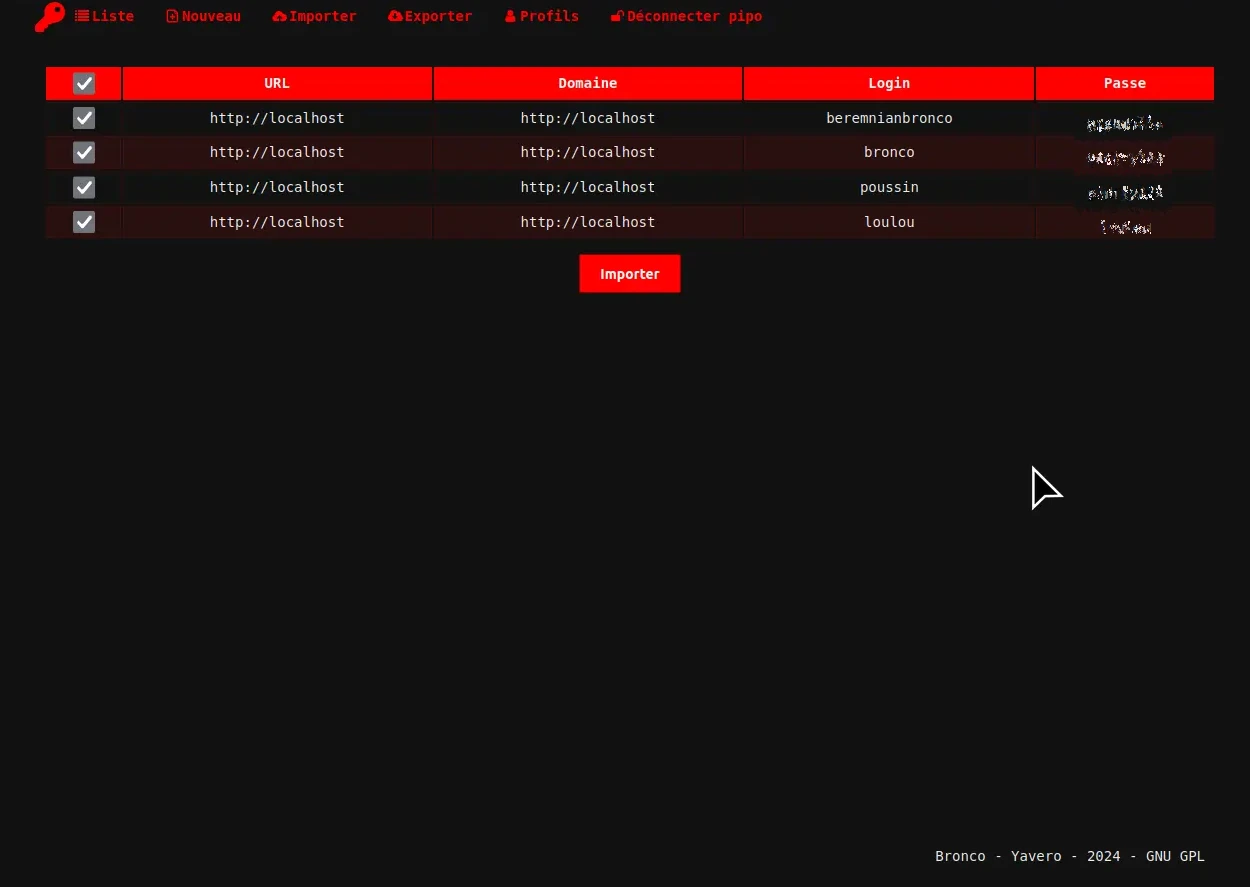Image resolution: width=1250 pixels, height=887 pixels.
Task: Click blurred password in poussin row
Action: pos(1125,192)
